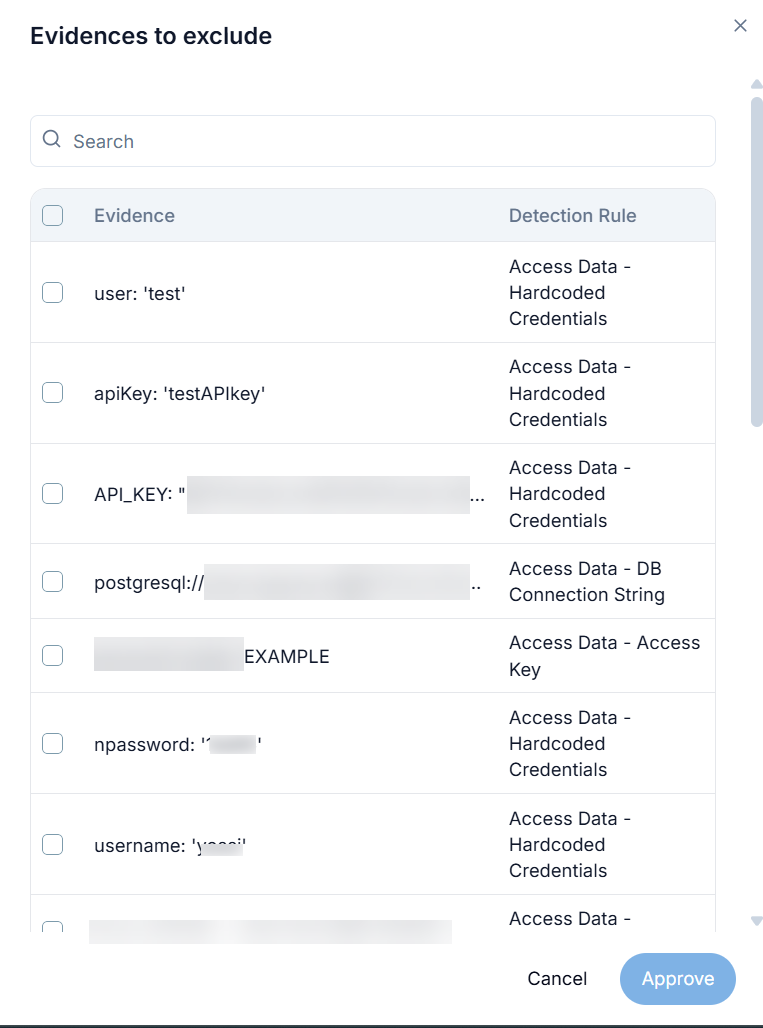Approve the evidence exclusions
This screenshot has height=1028, width=763.
tap(677, 978)
